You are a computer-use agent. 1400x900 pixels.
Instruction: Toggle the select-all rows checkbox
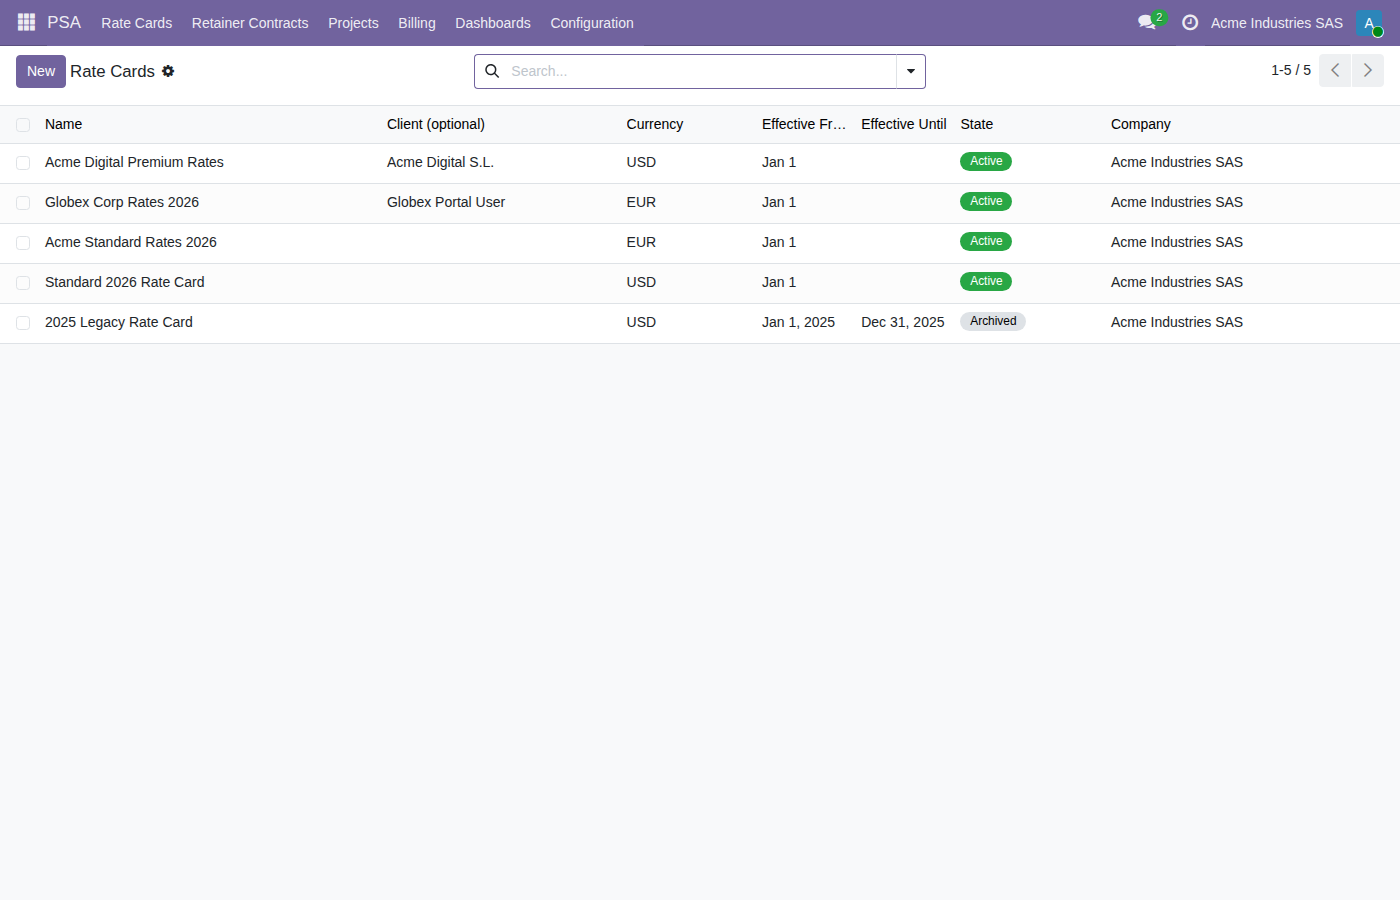(23, 125)
